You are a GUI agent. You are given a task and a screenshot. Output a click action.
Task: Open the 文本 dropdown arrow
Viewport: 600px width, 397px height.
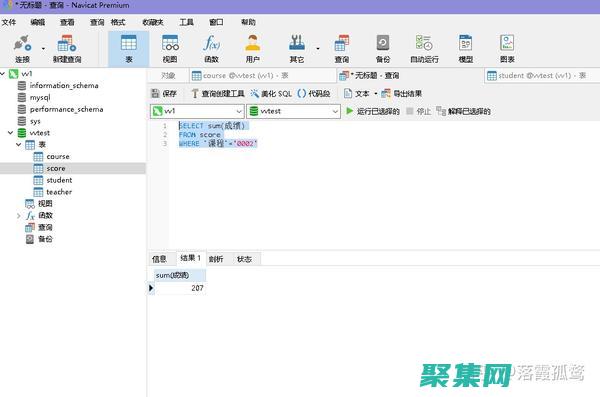tap(375, 93)
